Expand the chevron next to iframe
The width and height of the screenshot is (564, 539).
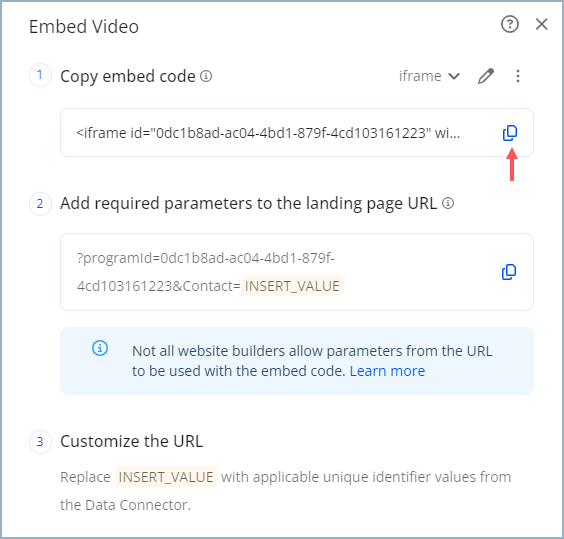click(x=454, y=76)
